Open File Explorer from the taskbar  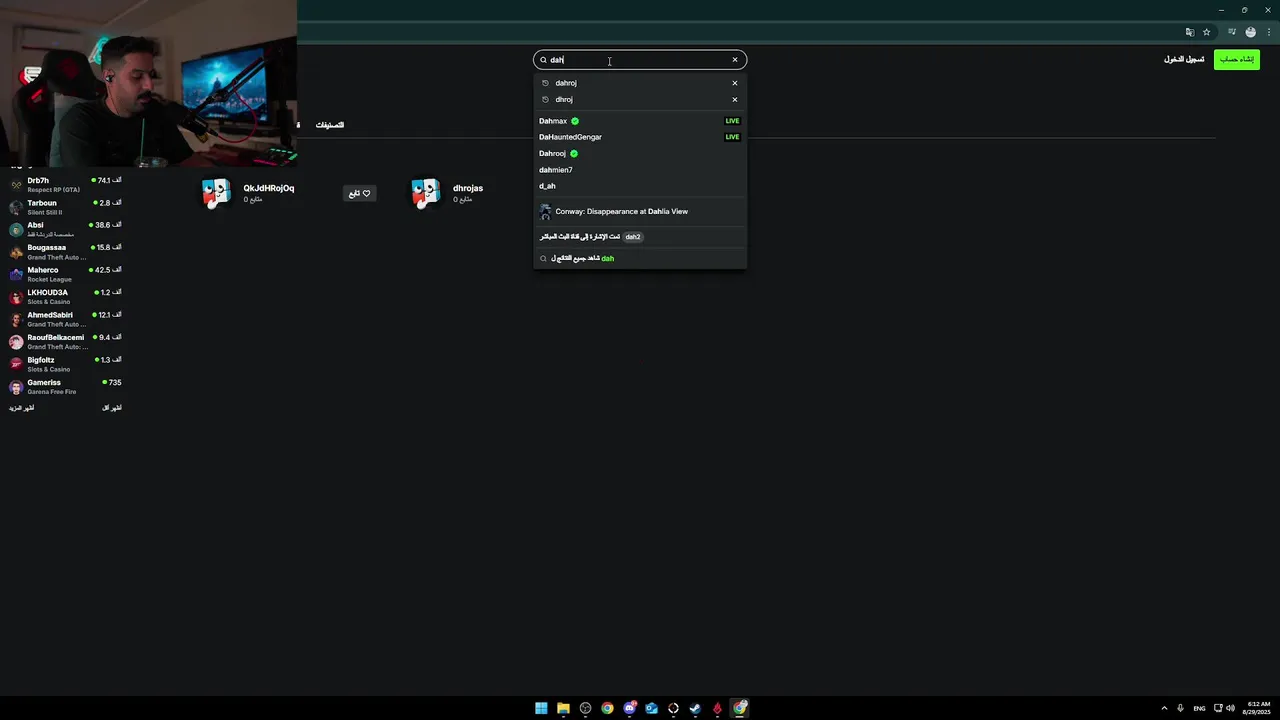pos(563,708)
